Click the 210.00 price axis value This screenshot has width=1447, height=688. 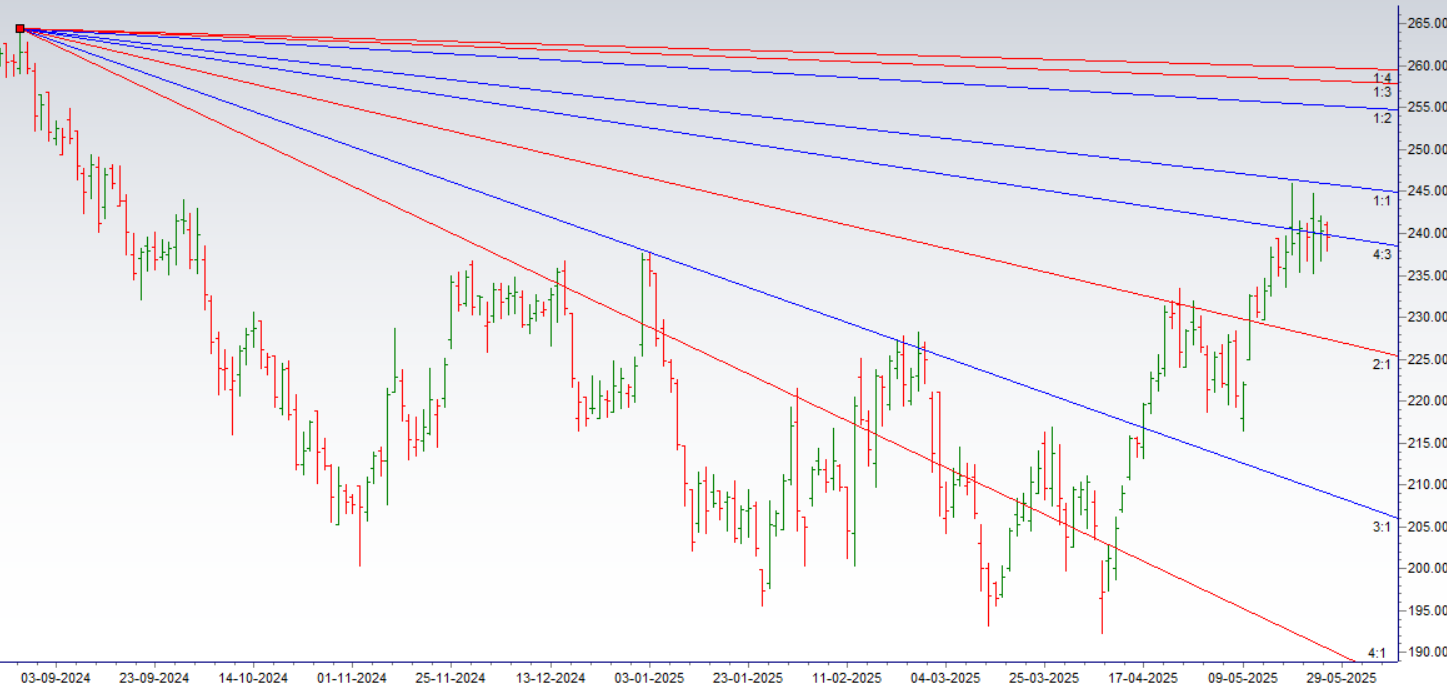1427,484
